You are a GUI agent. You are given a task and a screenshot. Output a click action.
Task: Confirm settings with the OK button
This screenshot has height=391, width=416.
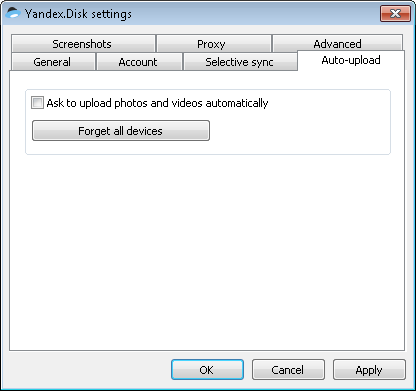pyautogui.click(x=207, y=370)
